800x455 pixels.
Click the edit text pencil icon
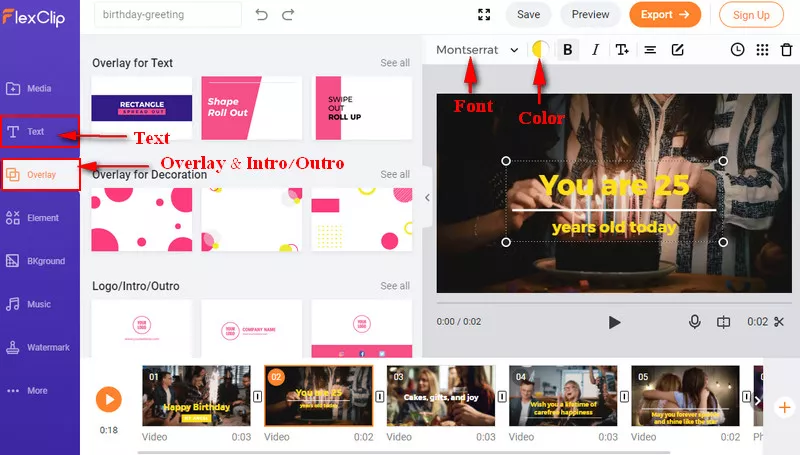[x=678, y=49]
